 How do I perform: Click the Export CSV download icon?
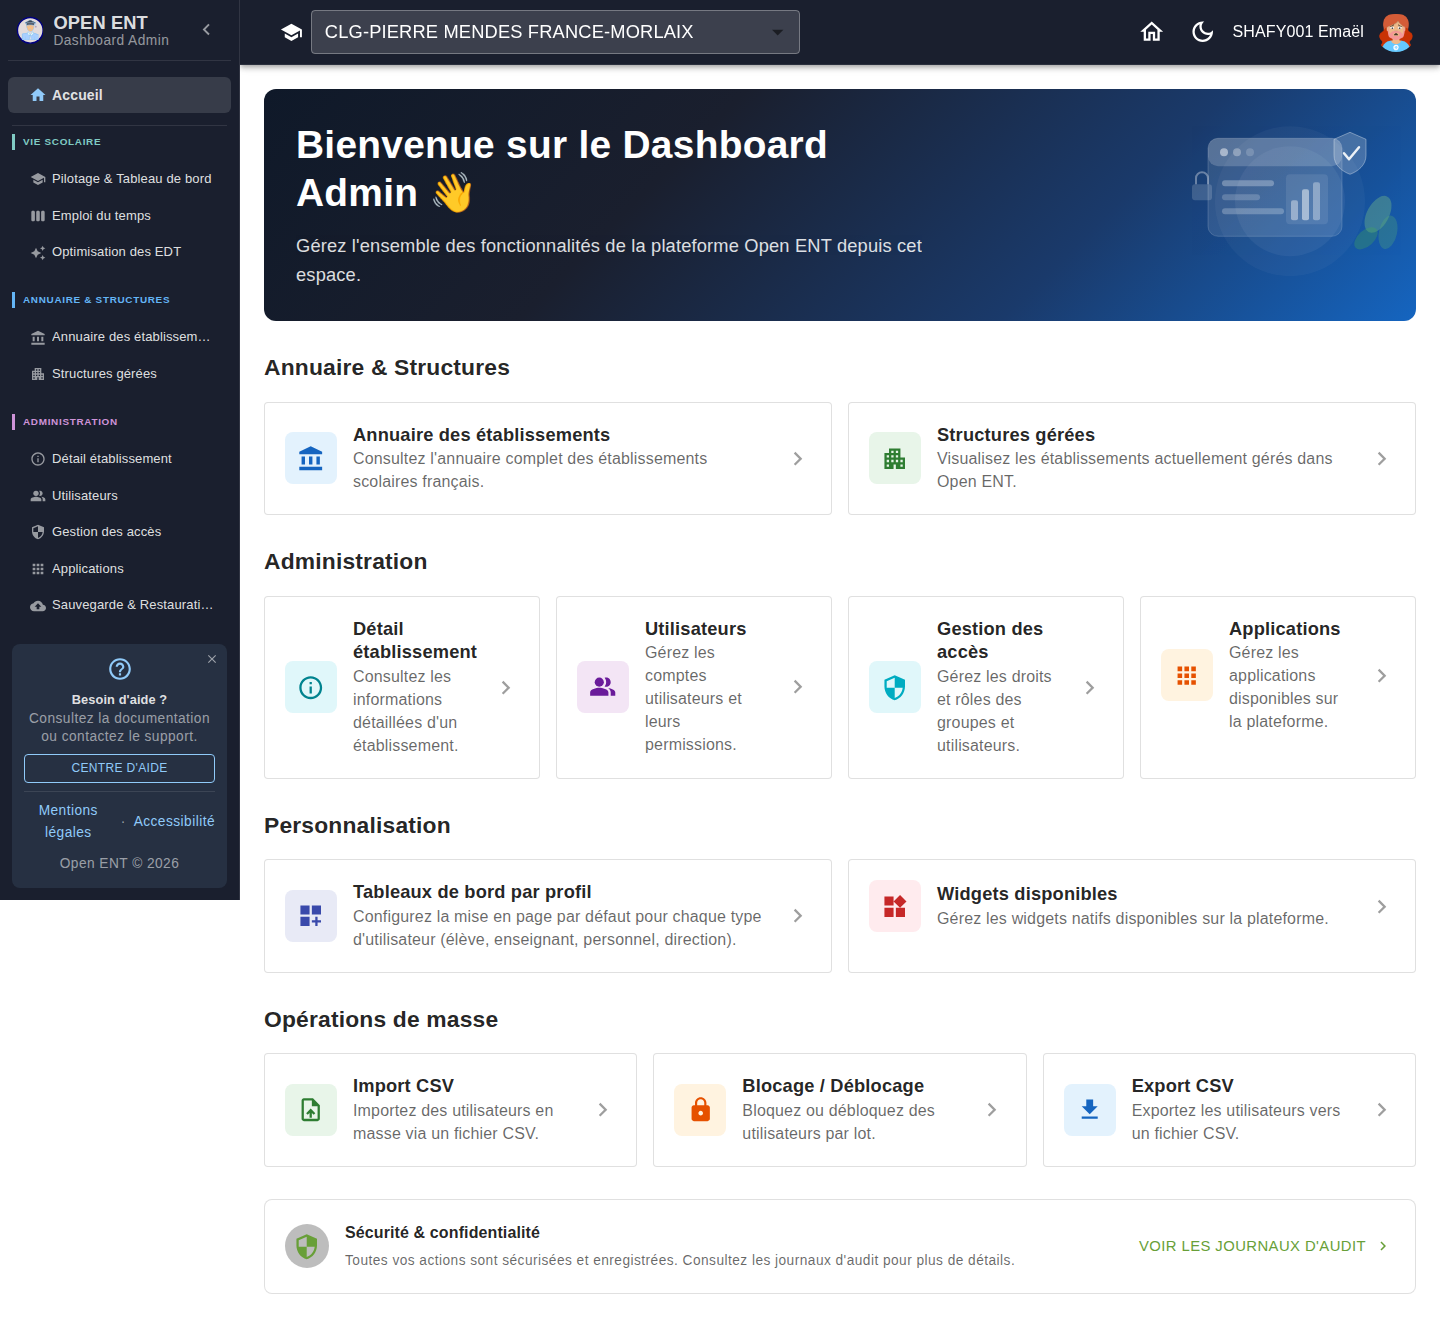1090,1110
